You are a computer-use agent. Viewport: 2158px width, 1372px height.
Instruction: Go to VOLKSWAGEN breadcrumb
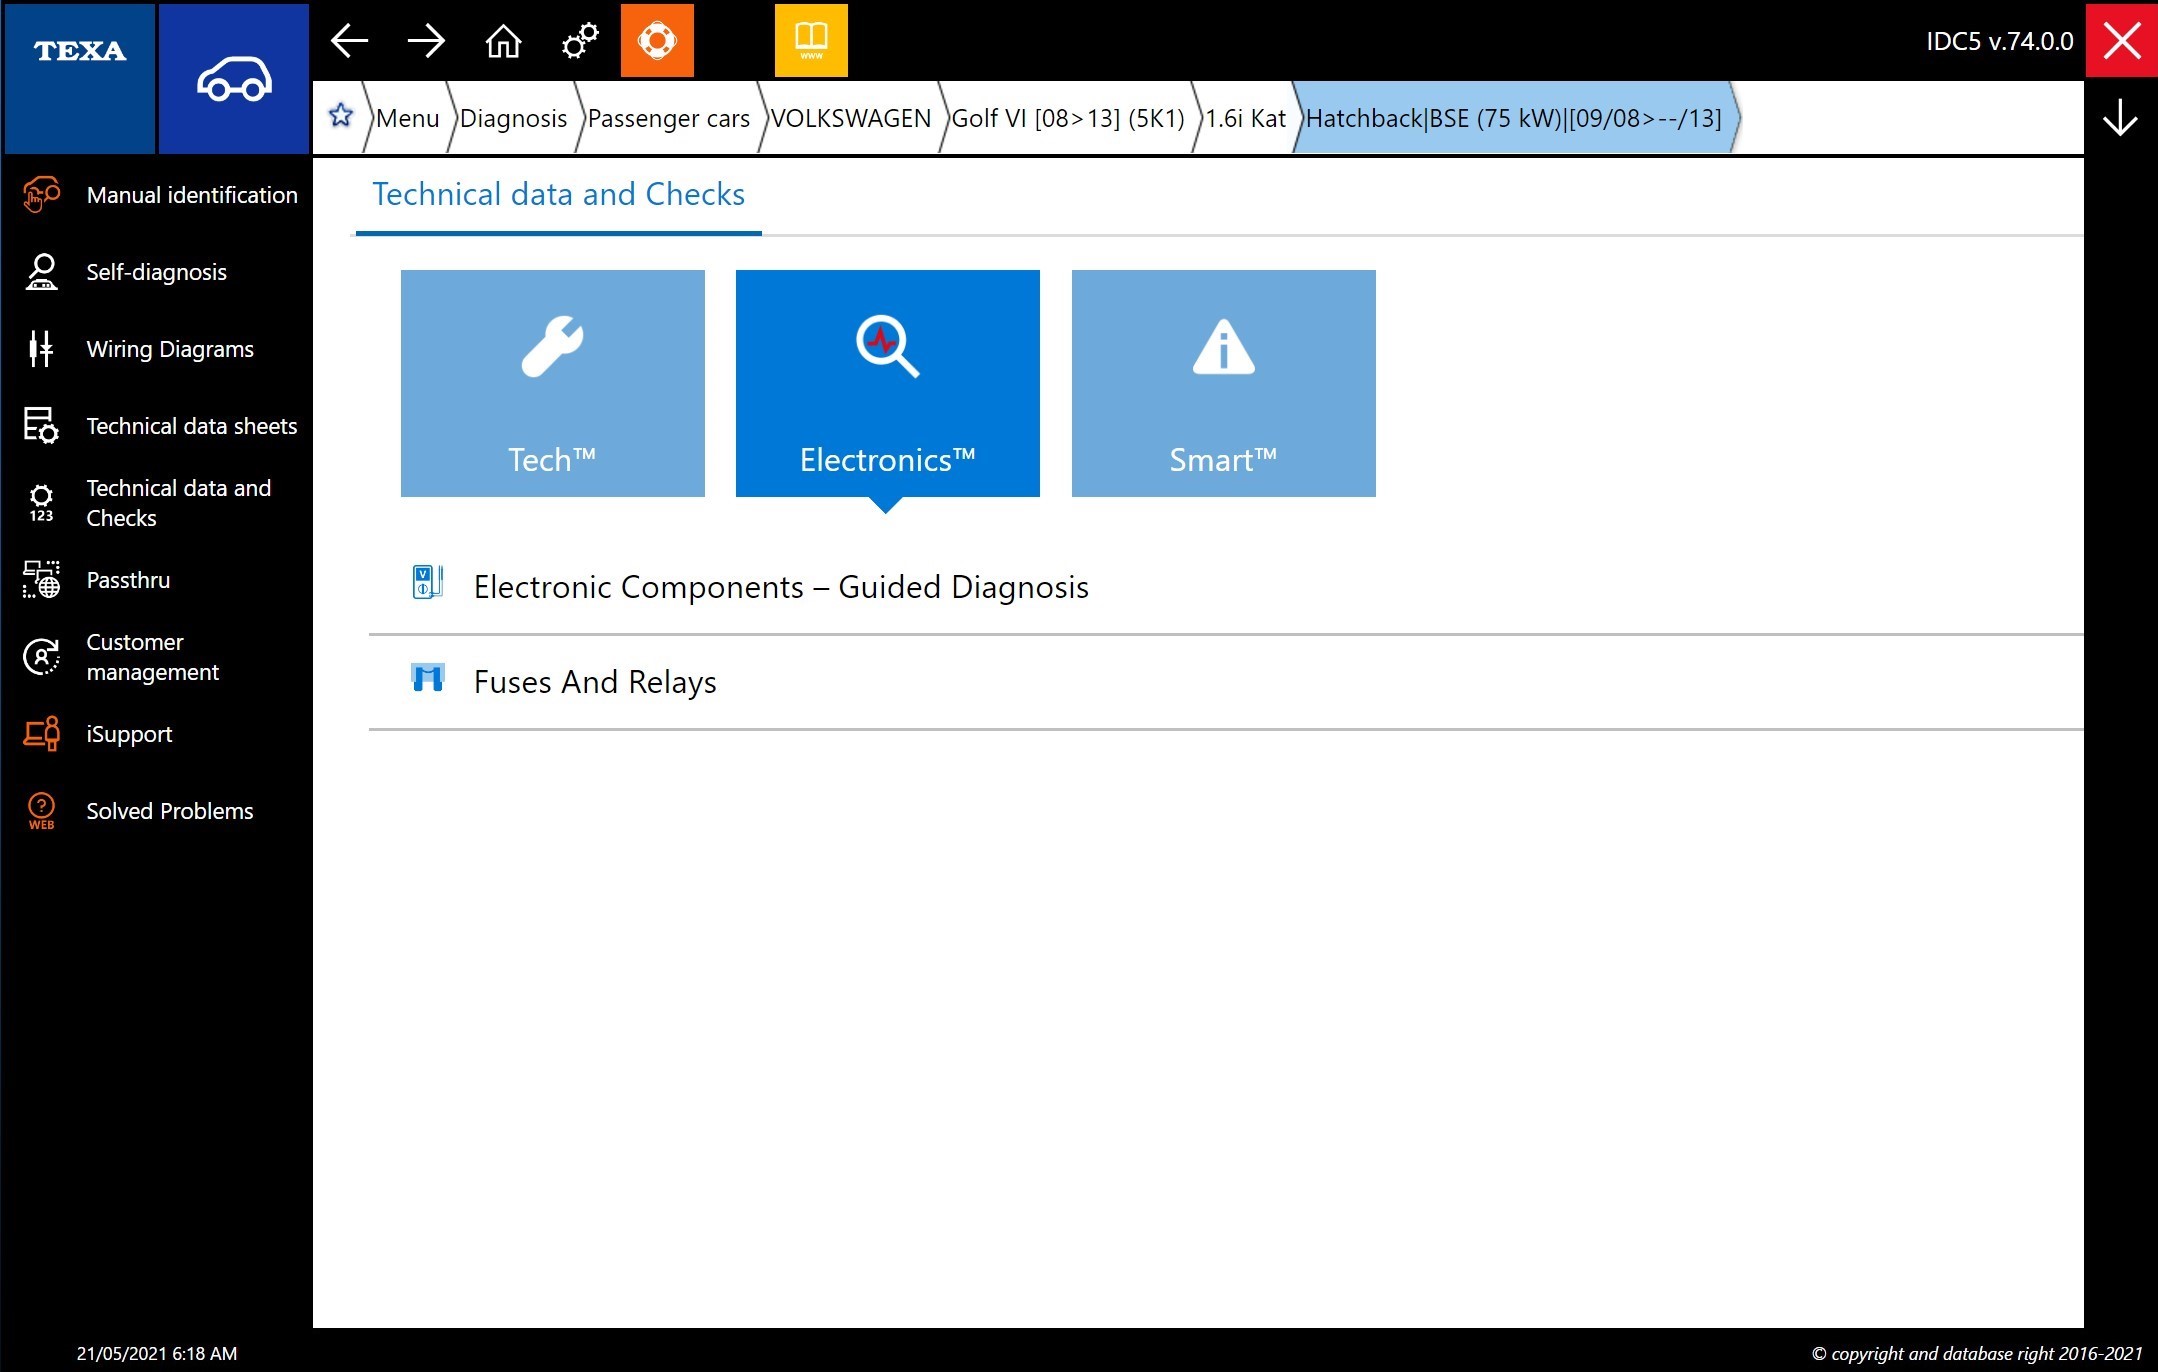point(851,118)
